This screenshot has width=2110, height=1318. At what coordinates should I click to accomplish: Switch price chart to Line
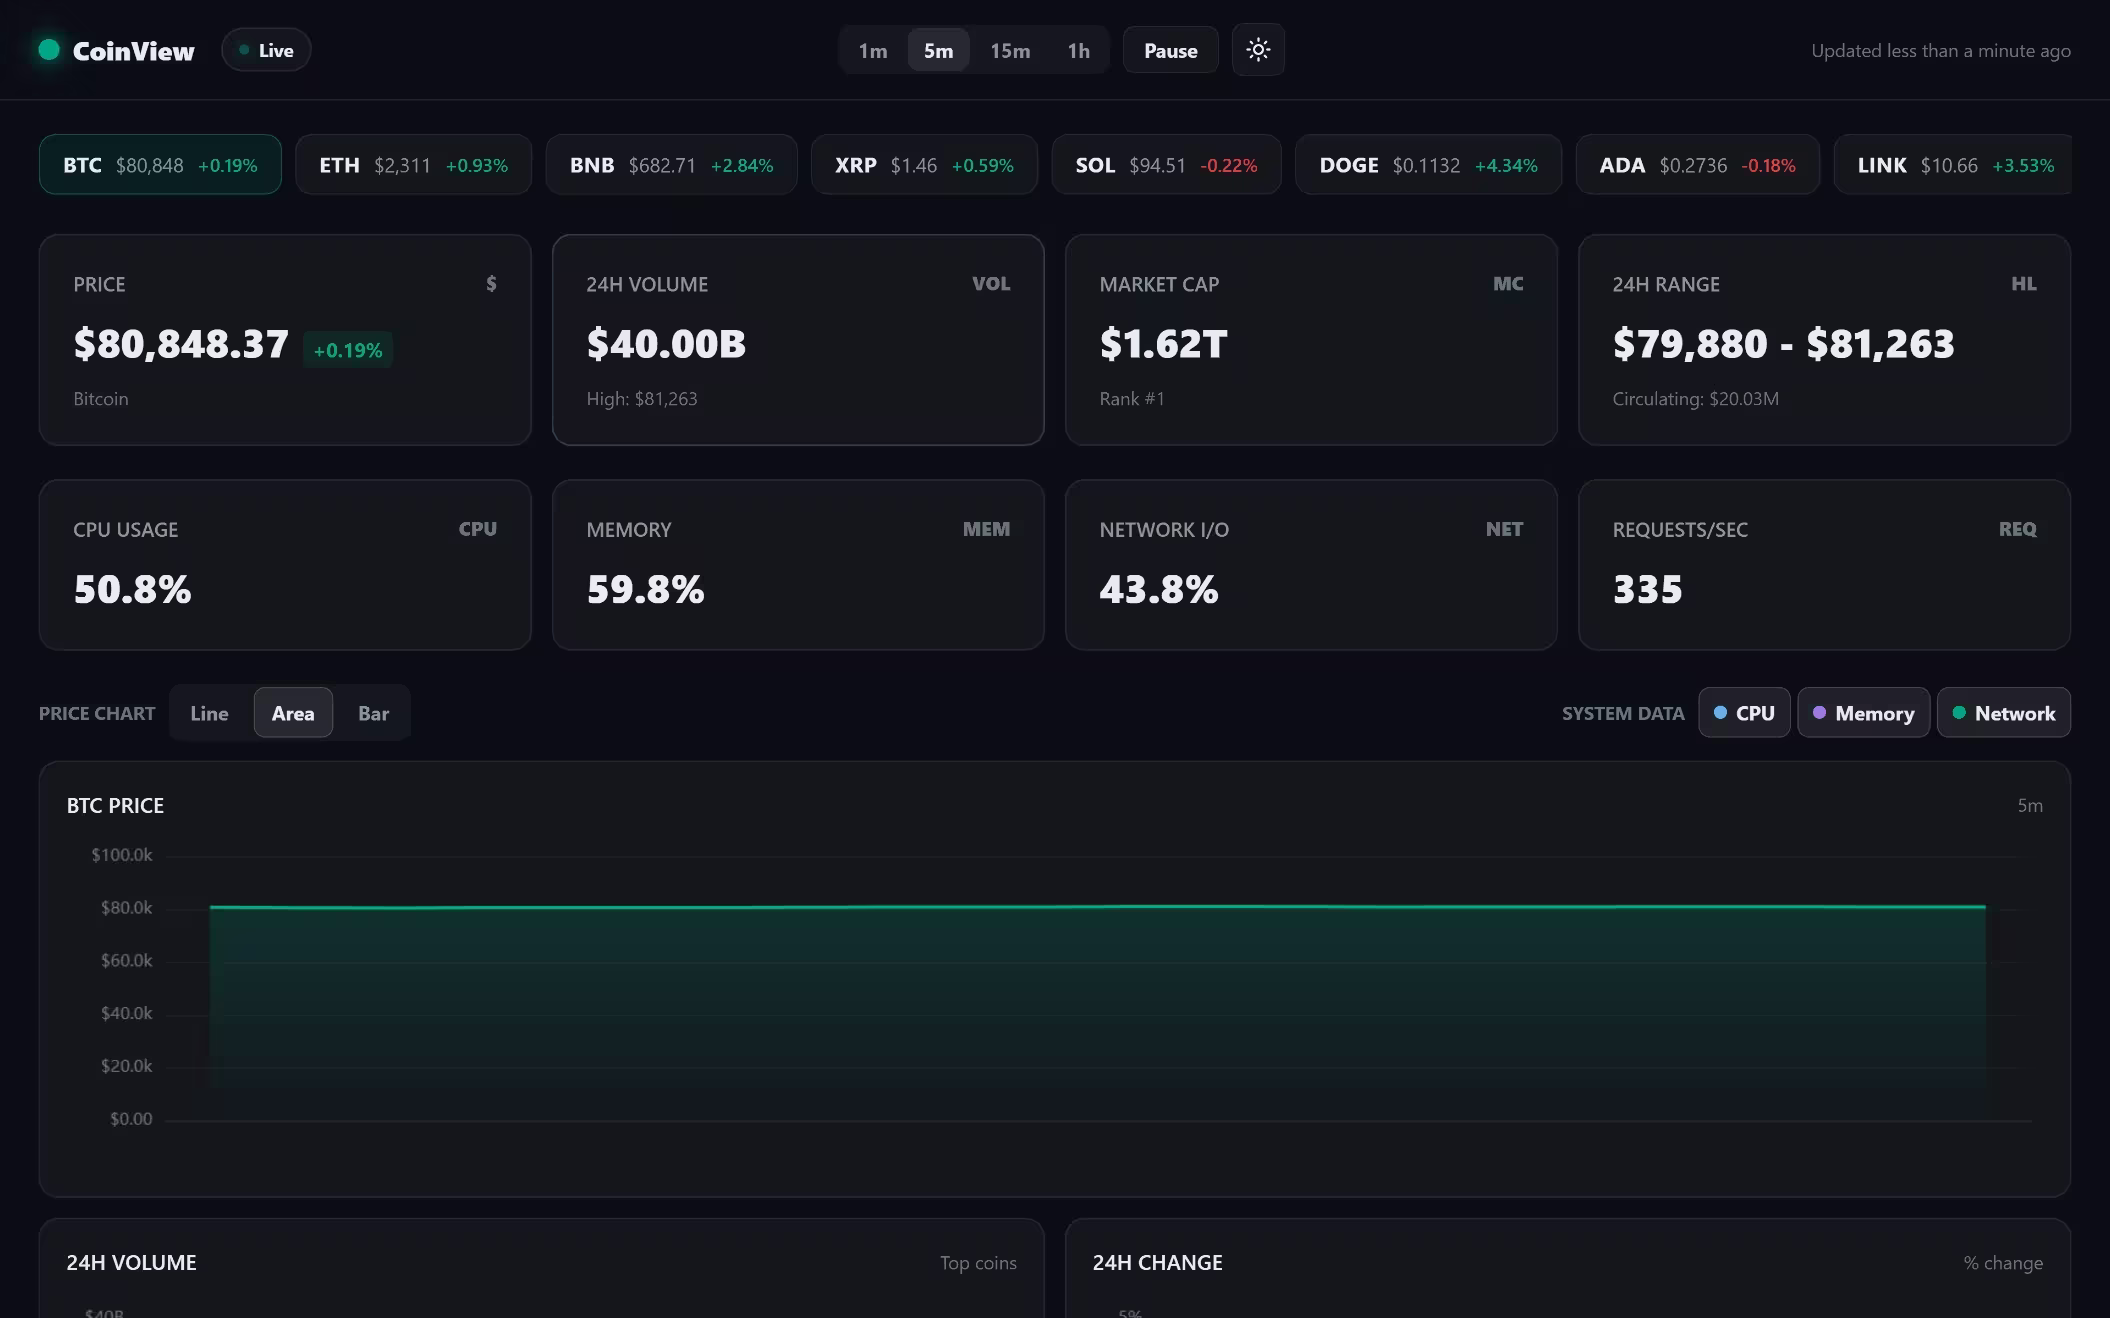click(209, 713)
